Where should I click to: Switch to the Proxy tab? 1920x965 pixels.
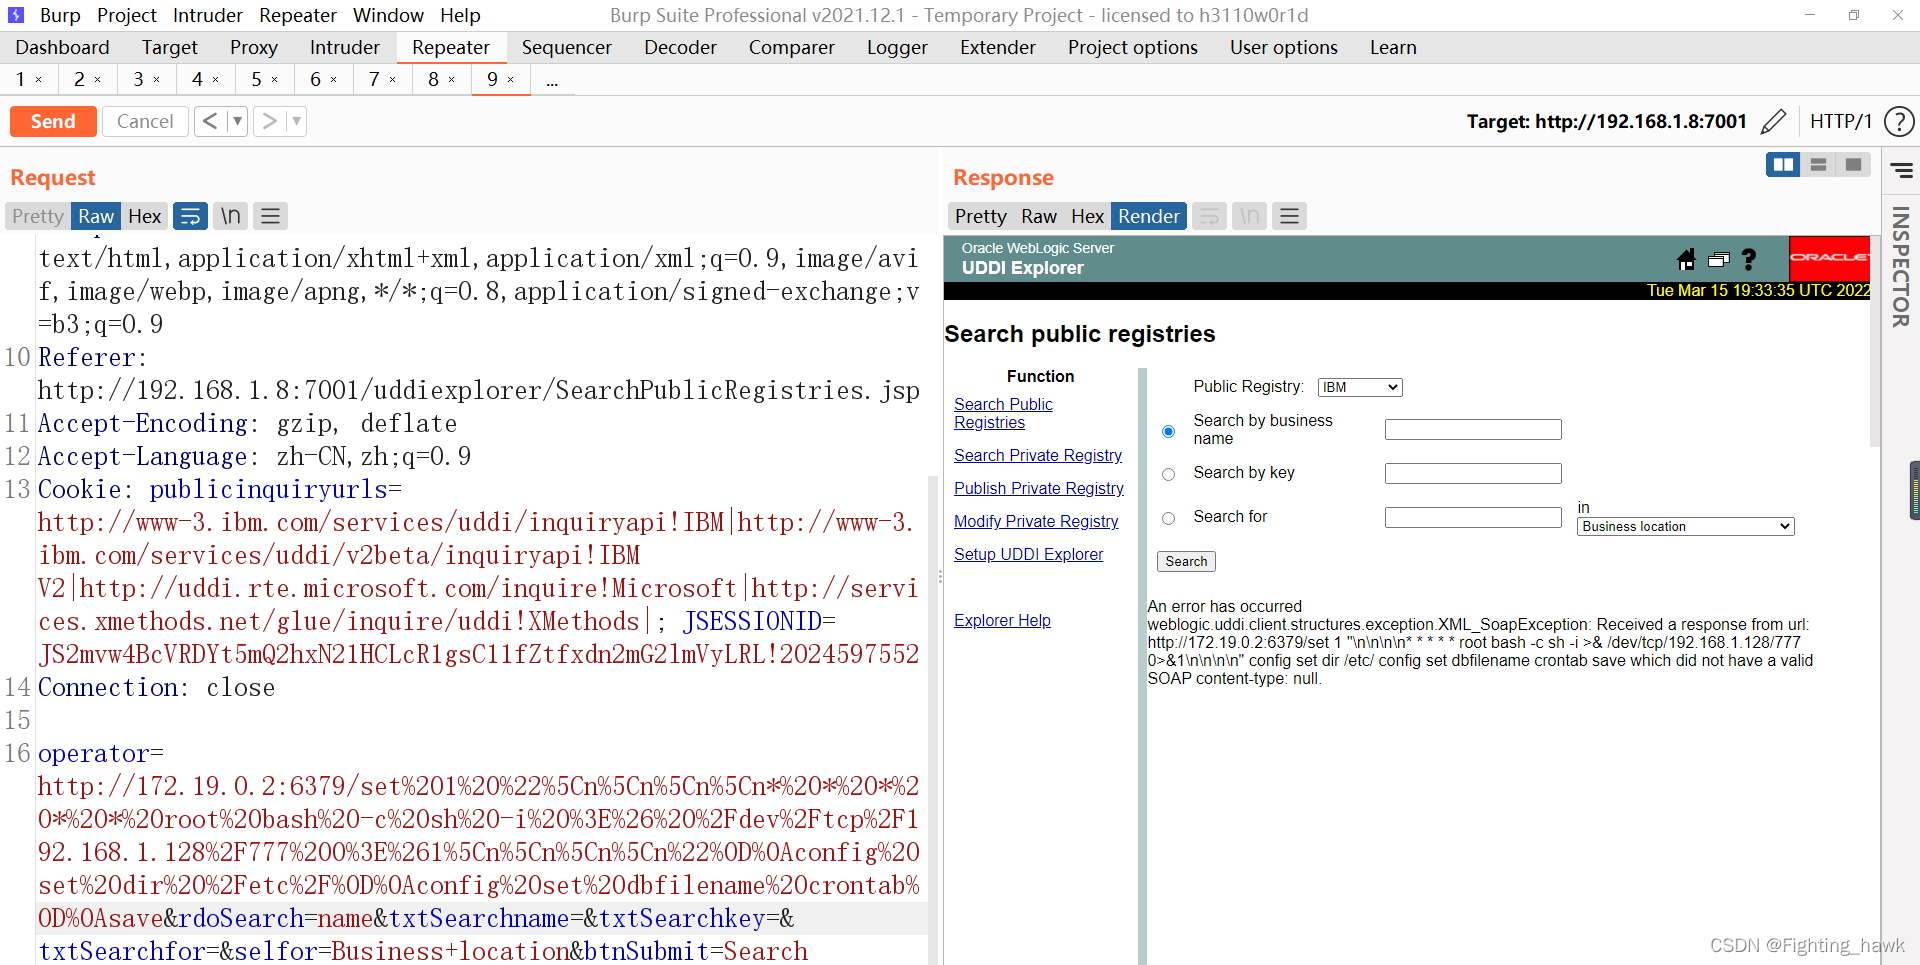(254, 47)
